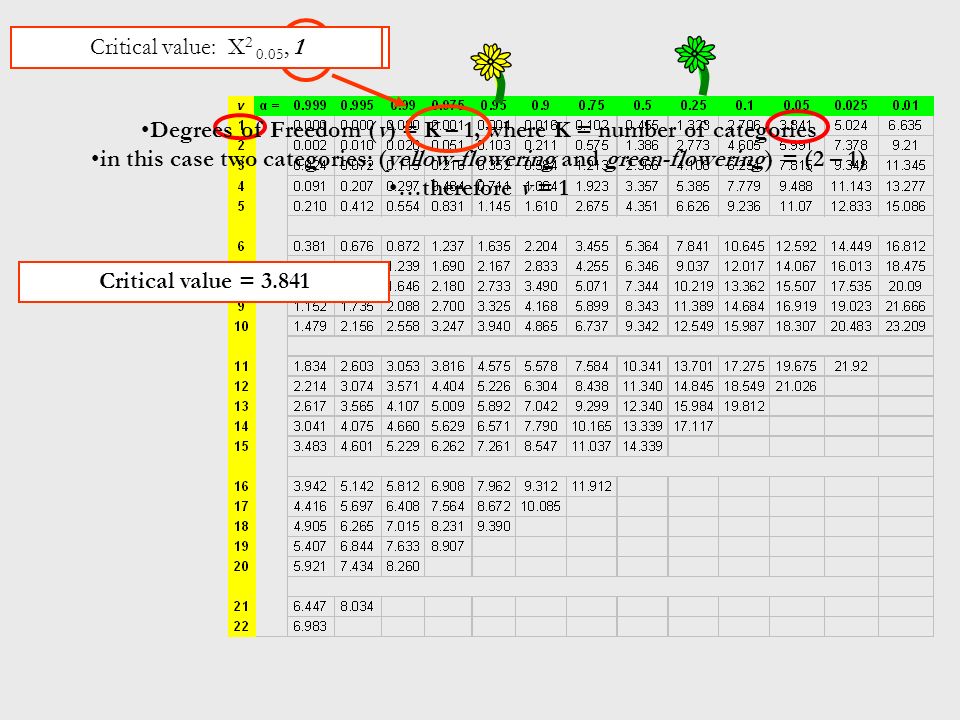Click the cell containing 21.92

[850, 366]
